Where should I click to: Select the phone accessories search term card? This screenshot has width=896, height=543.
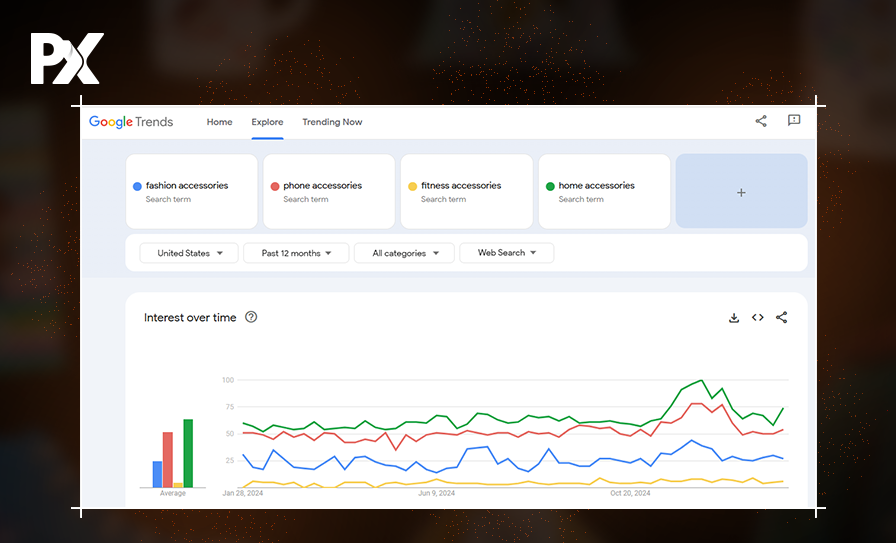[329, 191]
